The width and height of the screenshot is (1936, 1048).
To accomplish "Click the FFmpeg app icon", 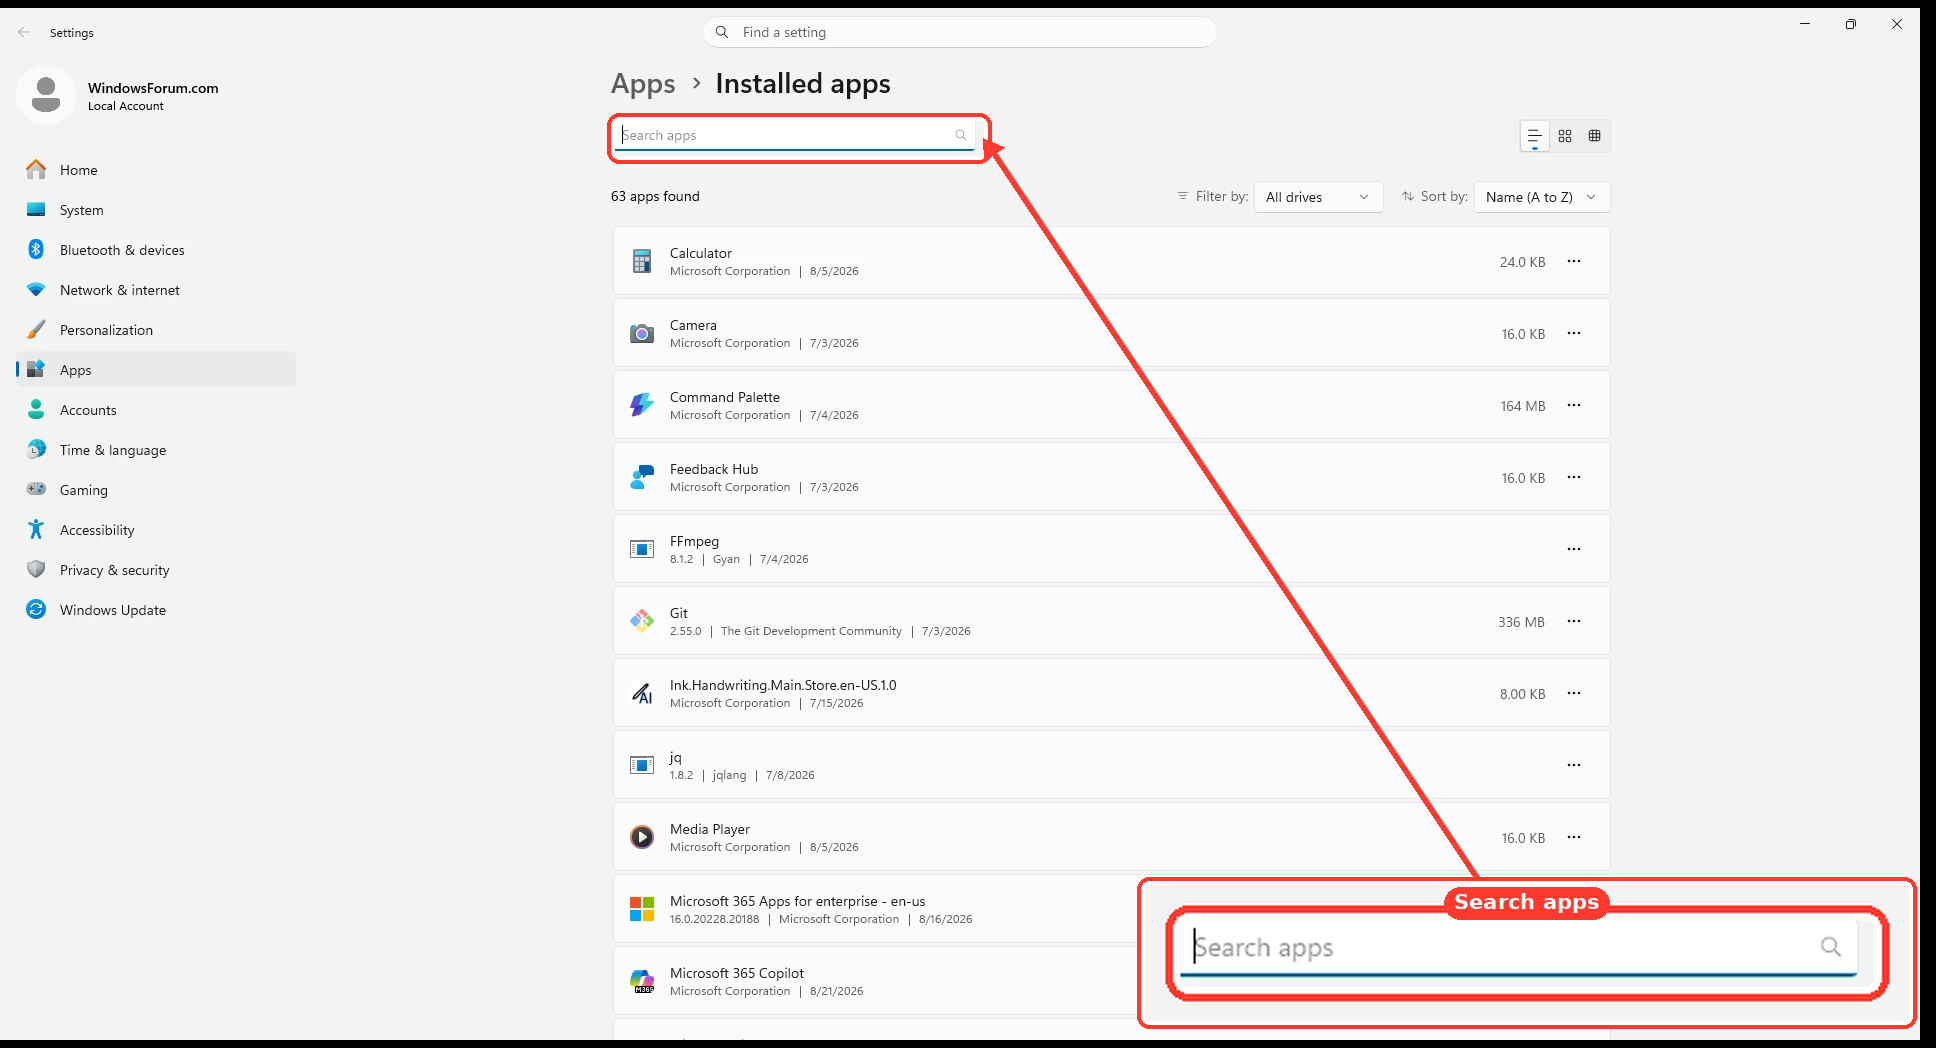I will [642, 550].
